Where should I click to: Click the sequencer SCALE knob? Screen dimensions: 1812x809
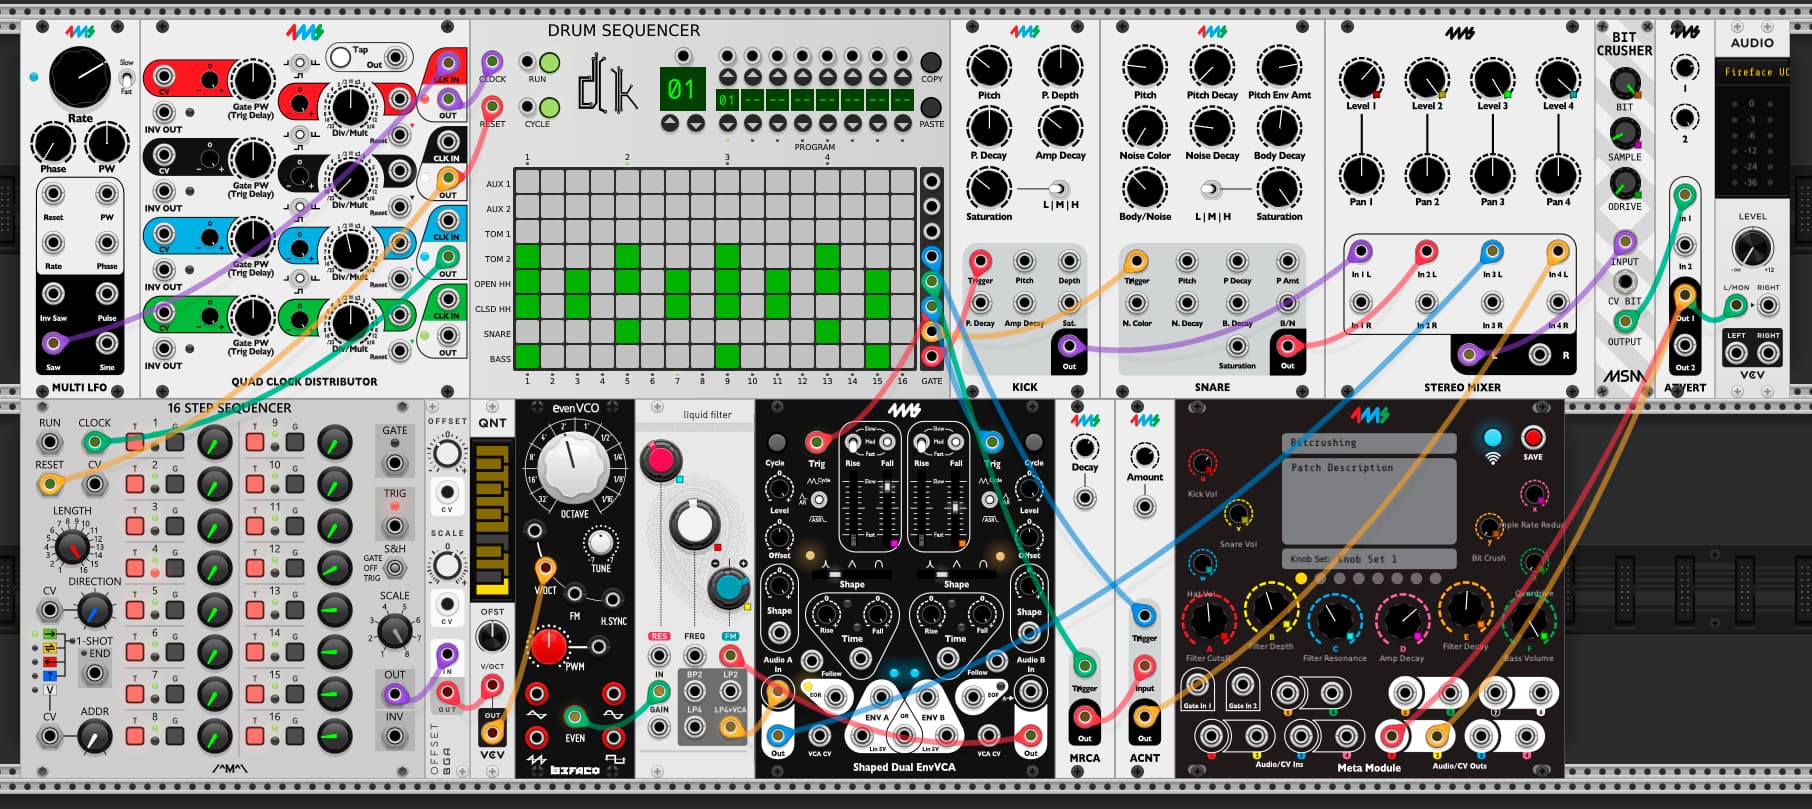pos(395,630)
